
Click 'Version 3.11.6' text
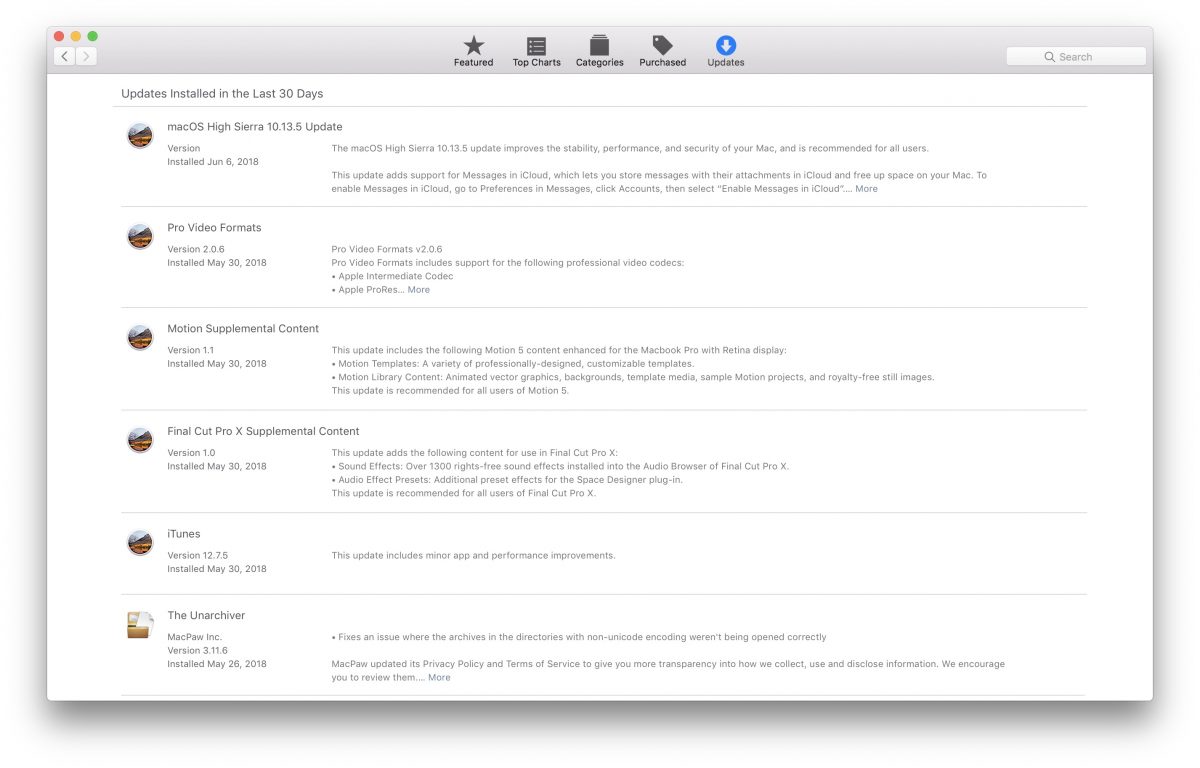[x=197, y=651]
